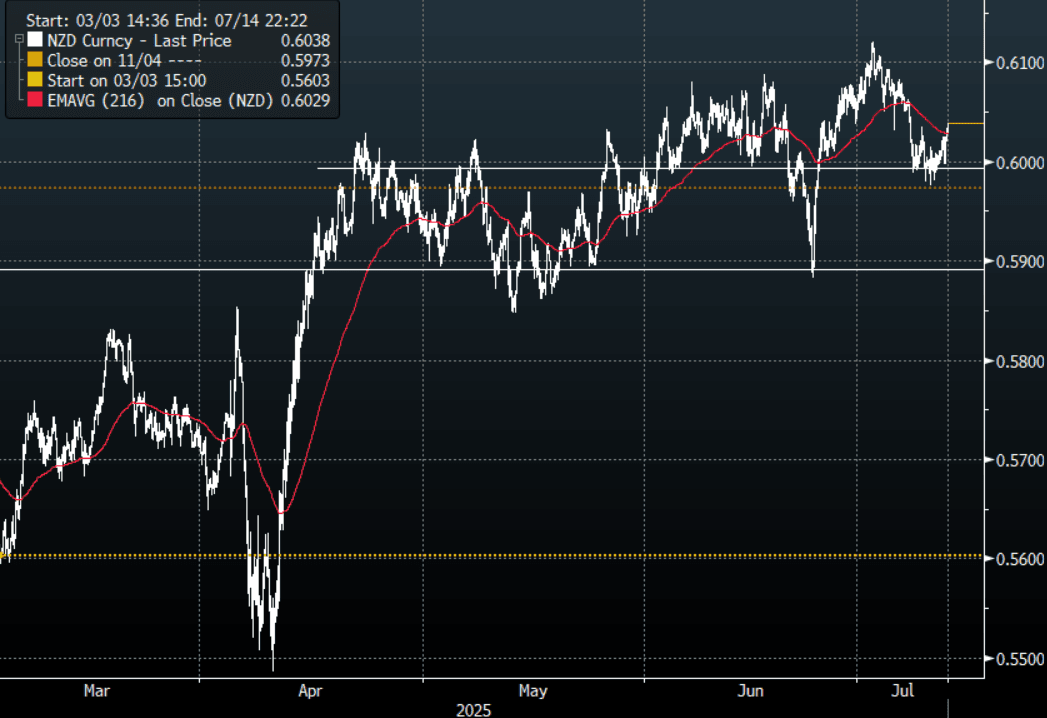Click the May label on time axis

(x=533, y=691)
